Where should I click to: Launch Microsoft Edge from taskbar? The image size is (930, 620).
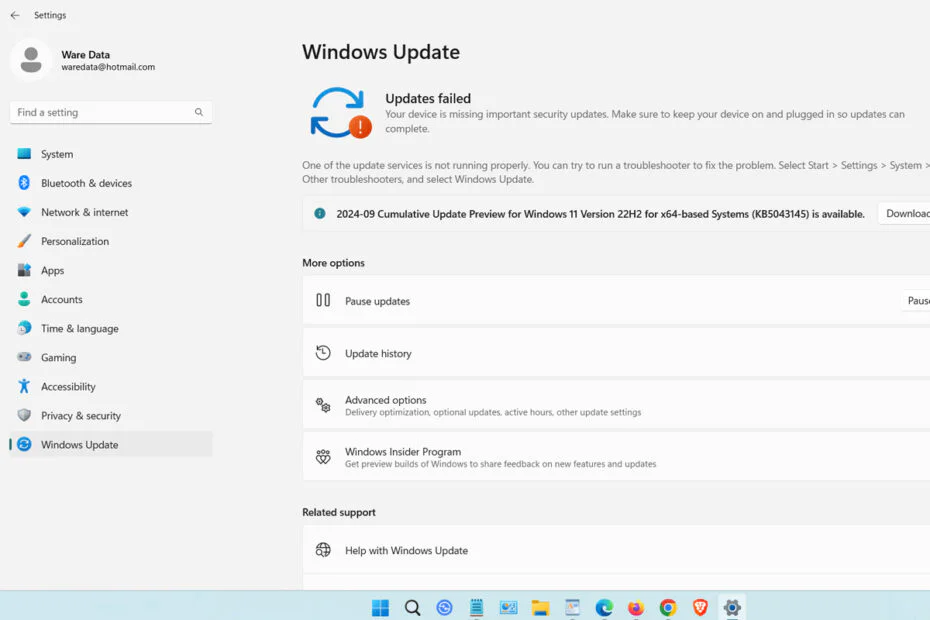(x=604, y=608)
